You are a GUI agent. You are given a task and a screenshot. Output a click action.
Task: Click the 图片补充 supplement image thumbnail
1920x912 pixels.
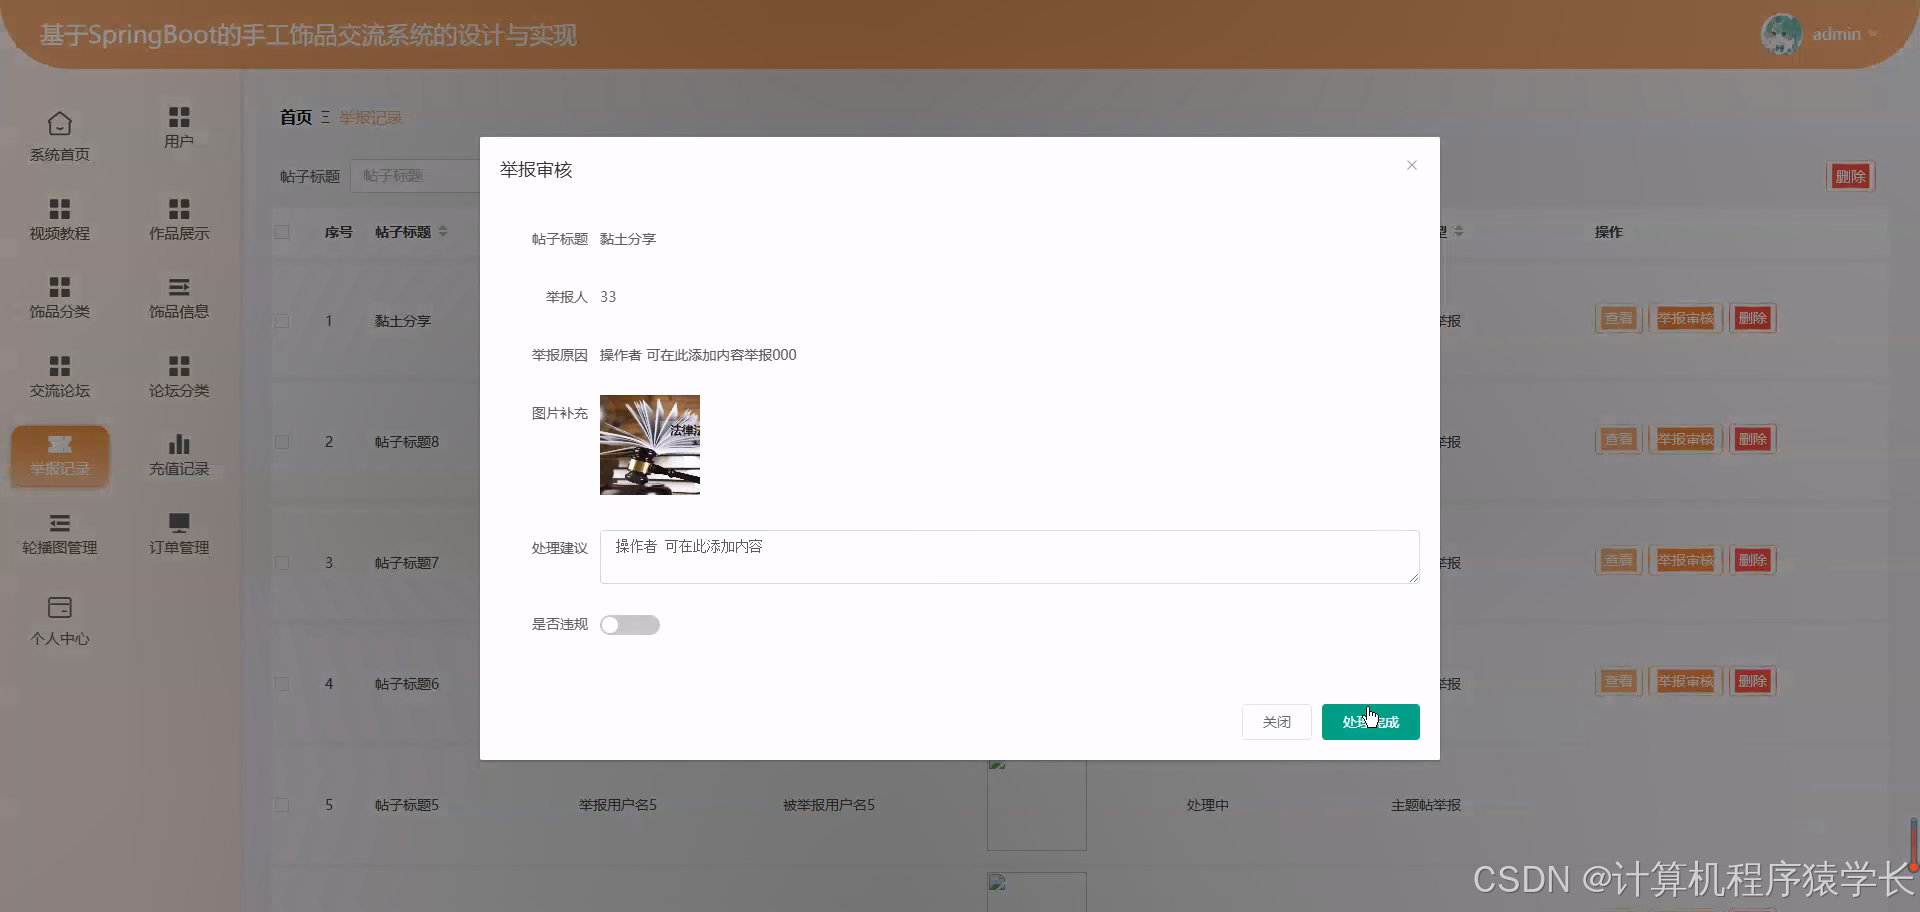649,444
